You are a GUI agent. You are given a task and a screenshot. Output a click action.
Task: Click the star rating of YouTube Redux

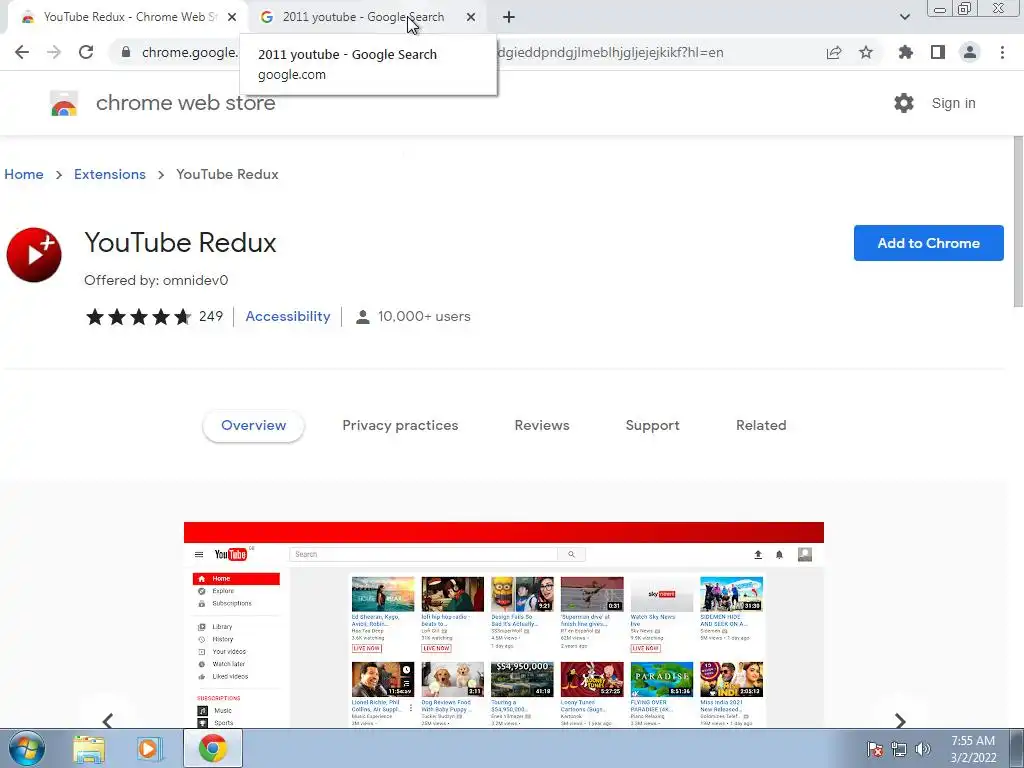point(138,317)
